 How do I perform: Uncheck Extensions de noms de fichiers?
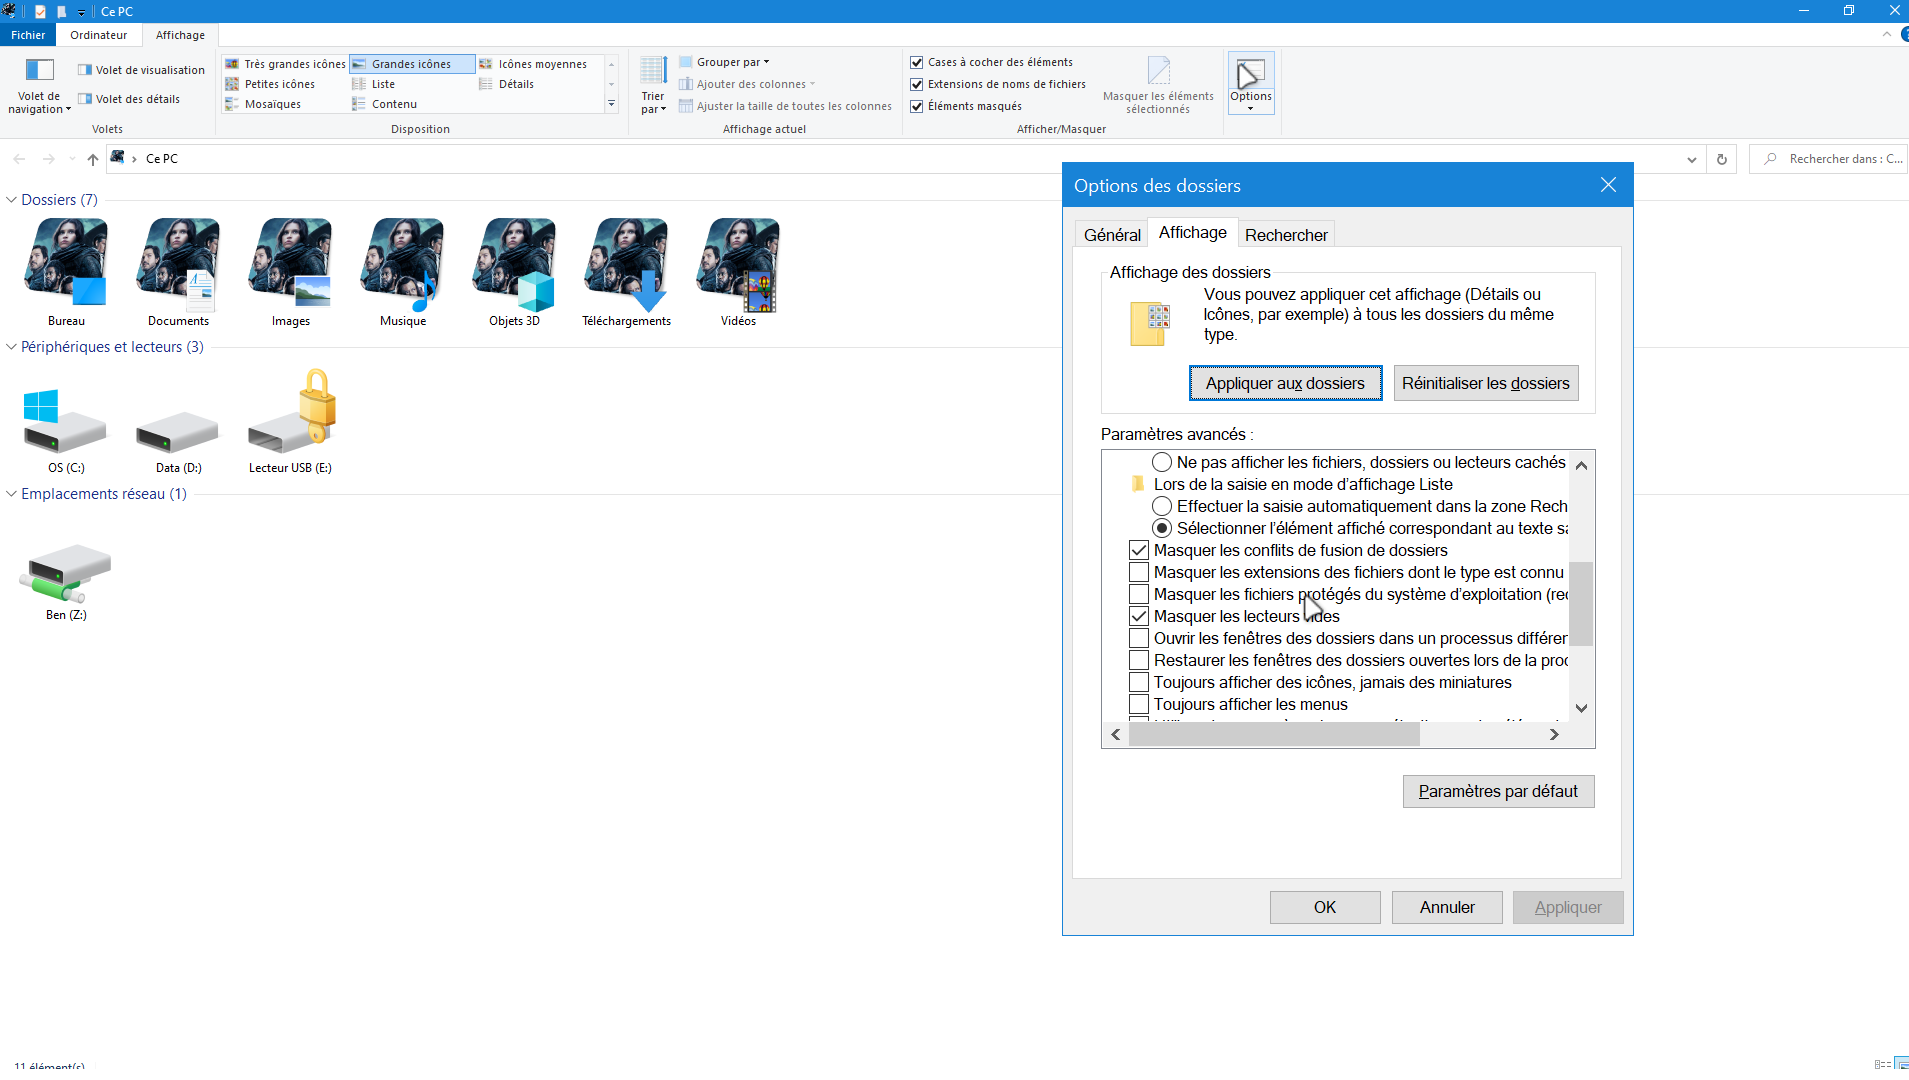[917, 84]
